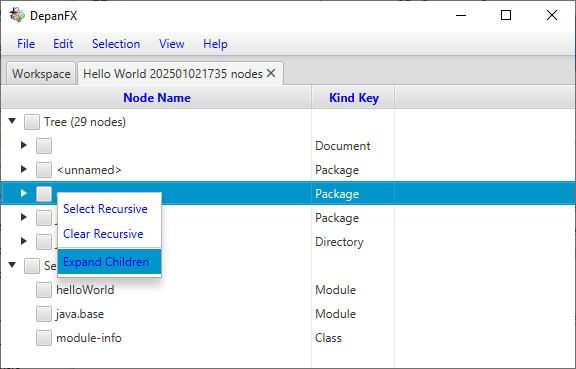
Task: Check the checkbox of the Package row under the highlighted row
Action: tap(44, 218)
